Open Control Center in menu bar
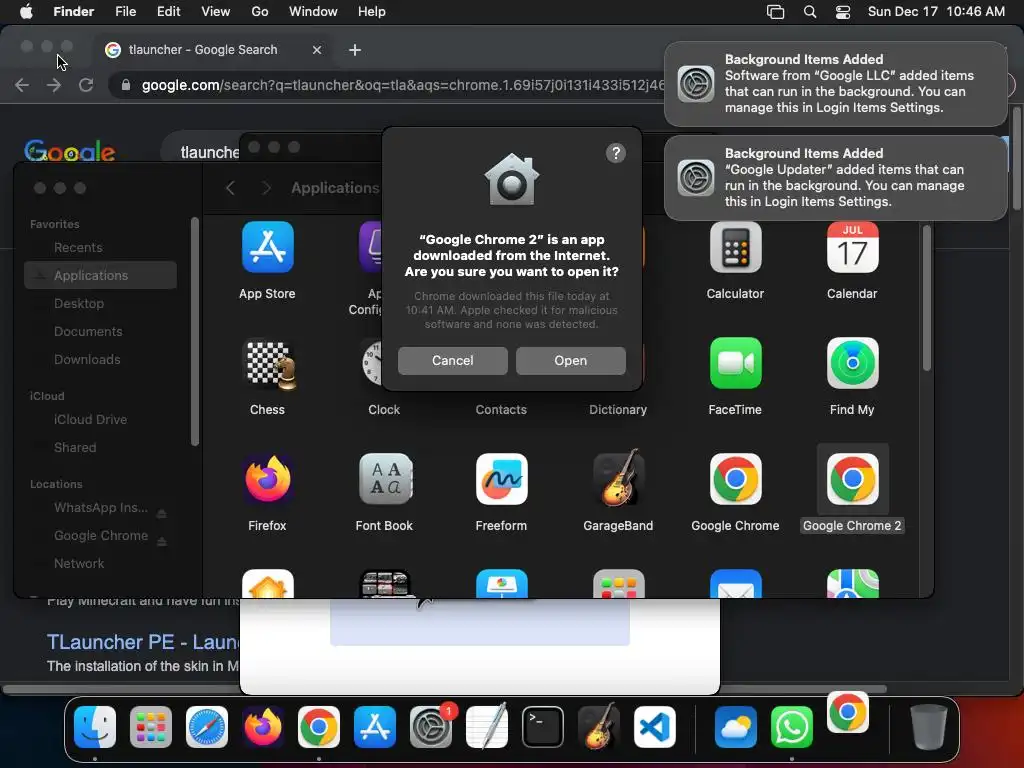The image size is (1024, 768). (x=843, y=12)
